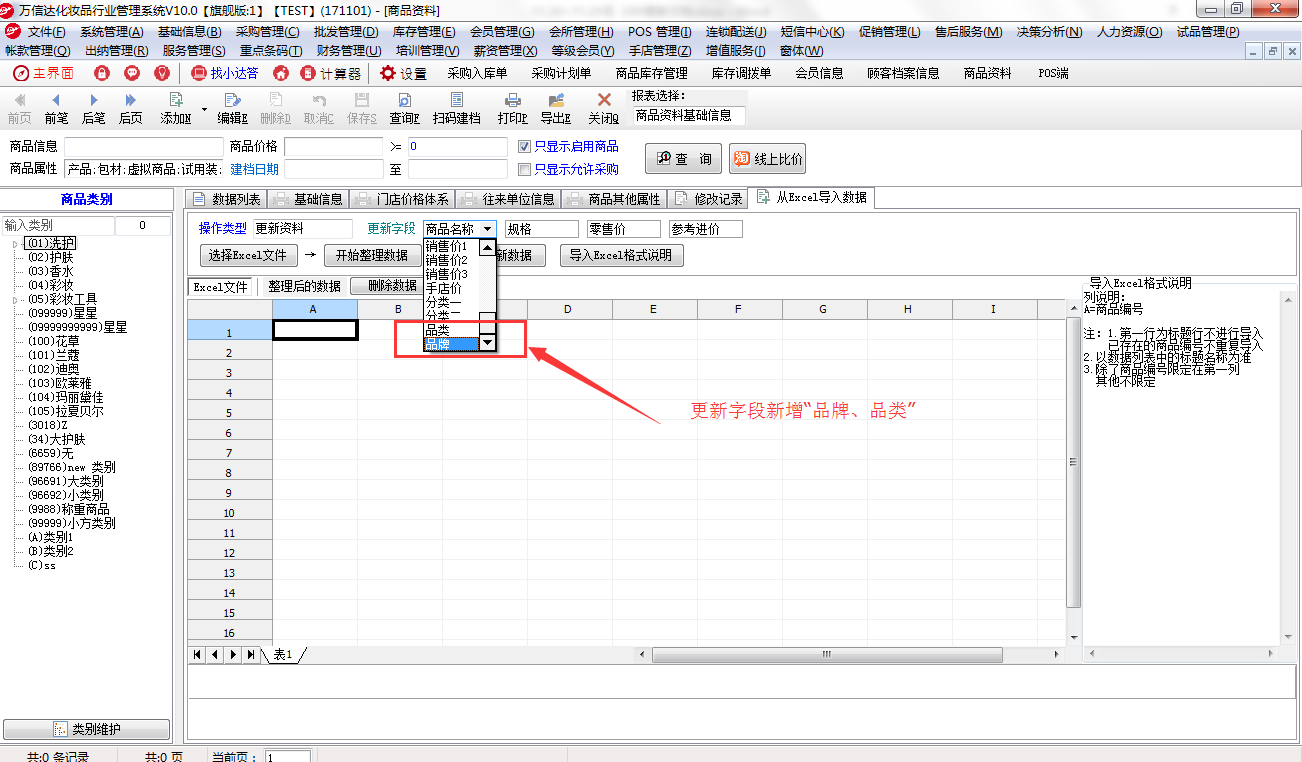Go to first sheet navigation arrow
1302x762 pixels.
point(198,655)
